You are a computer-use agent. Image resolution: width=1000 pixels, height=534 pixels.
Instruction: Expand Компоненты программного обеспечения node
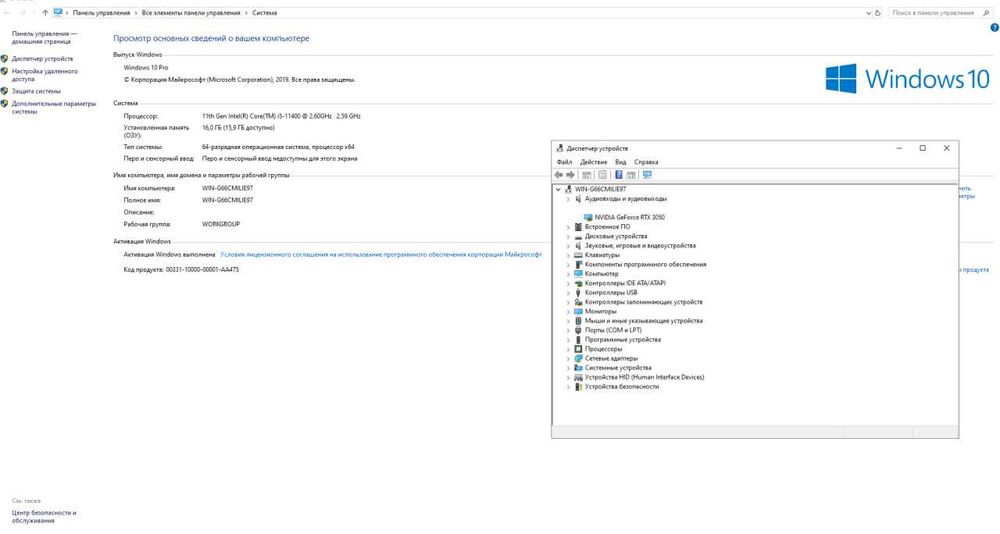click(x=568, y=265)
